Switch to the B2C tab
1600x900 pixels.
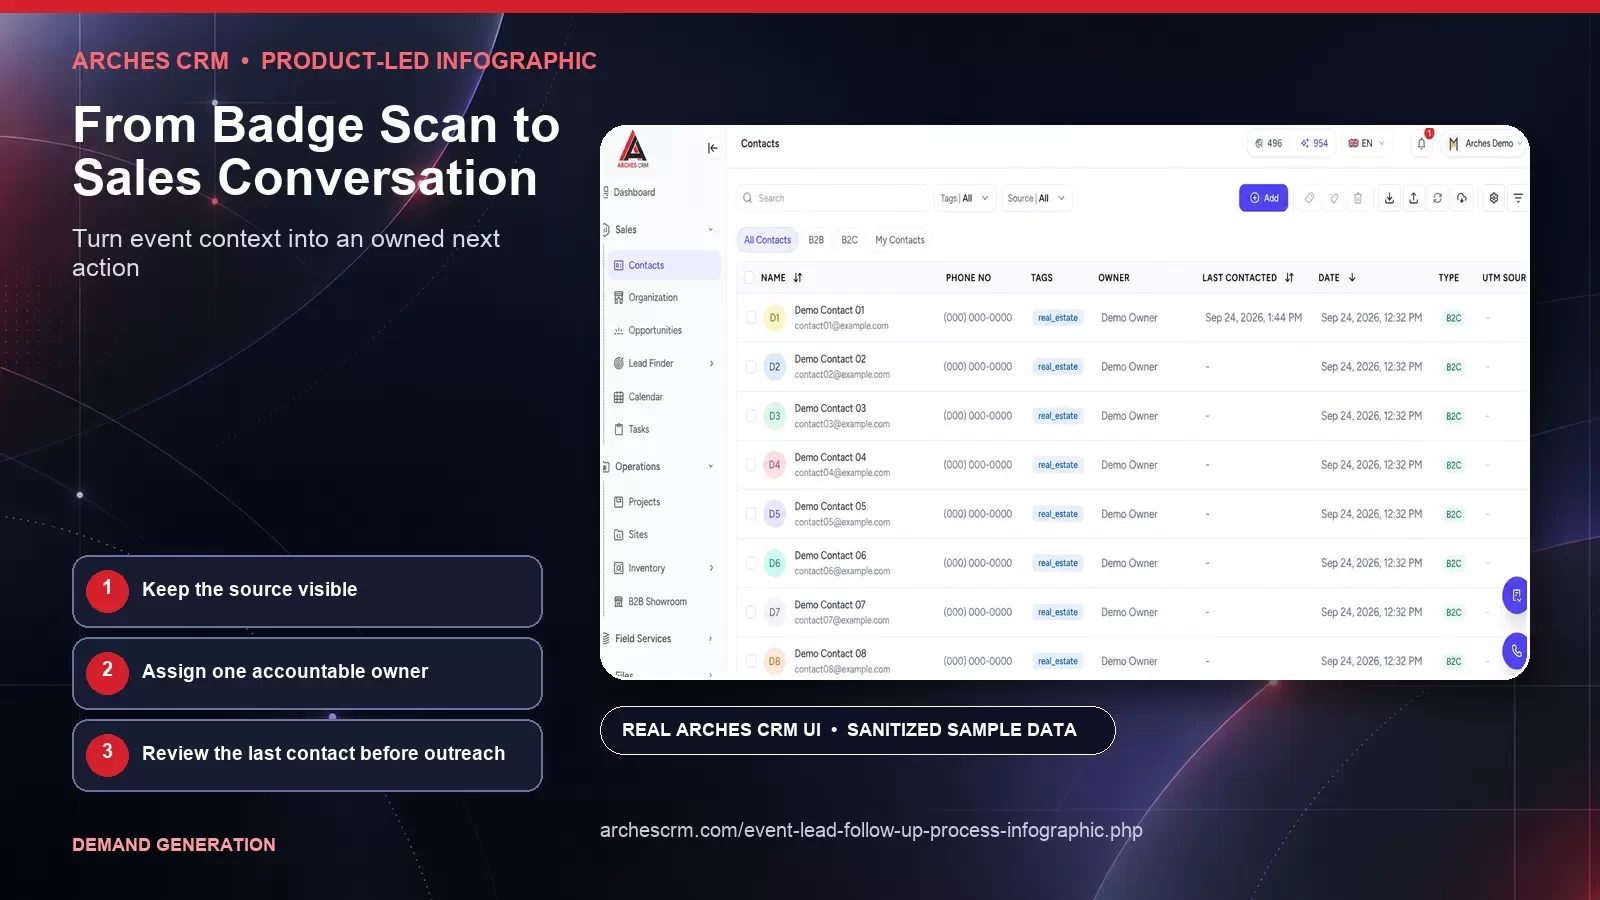(849, 240)
